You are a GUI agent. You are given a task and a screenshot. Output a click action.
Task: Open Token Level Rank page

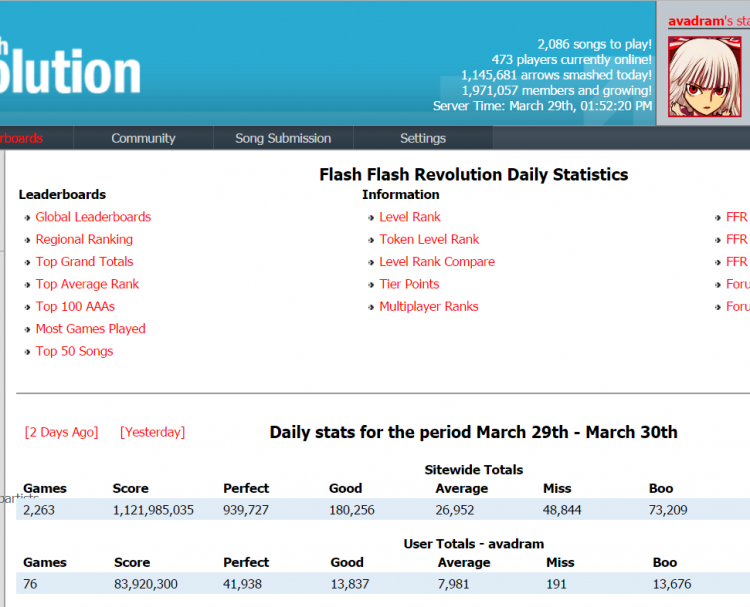coord(429,239)
